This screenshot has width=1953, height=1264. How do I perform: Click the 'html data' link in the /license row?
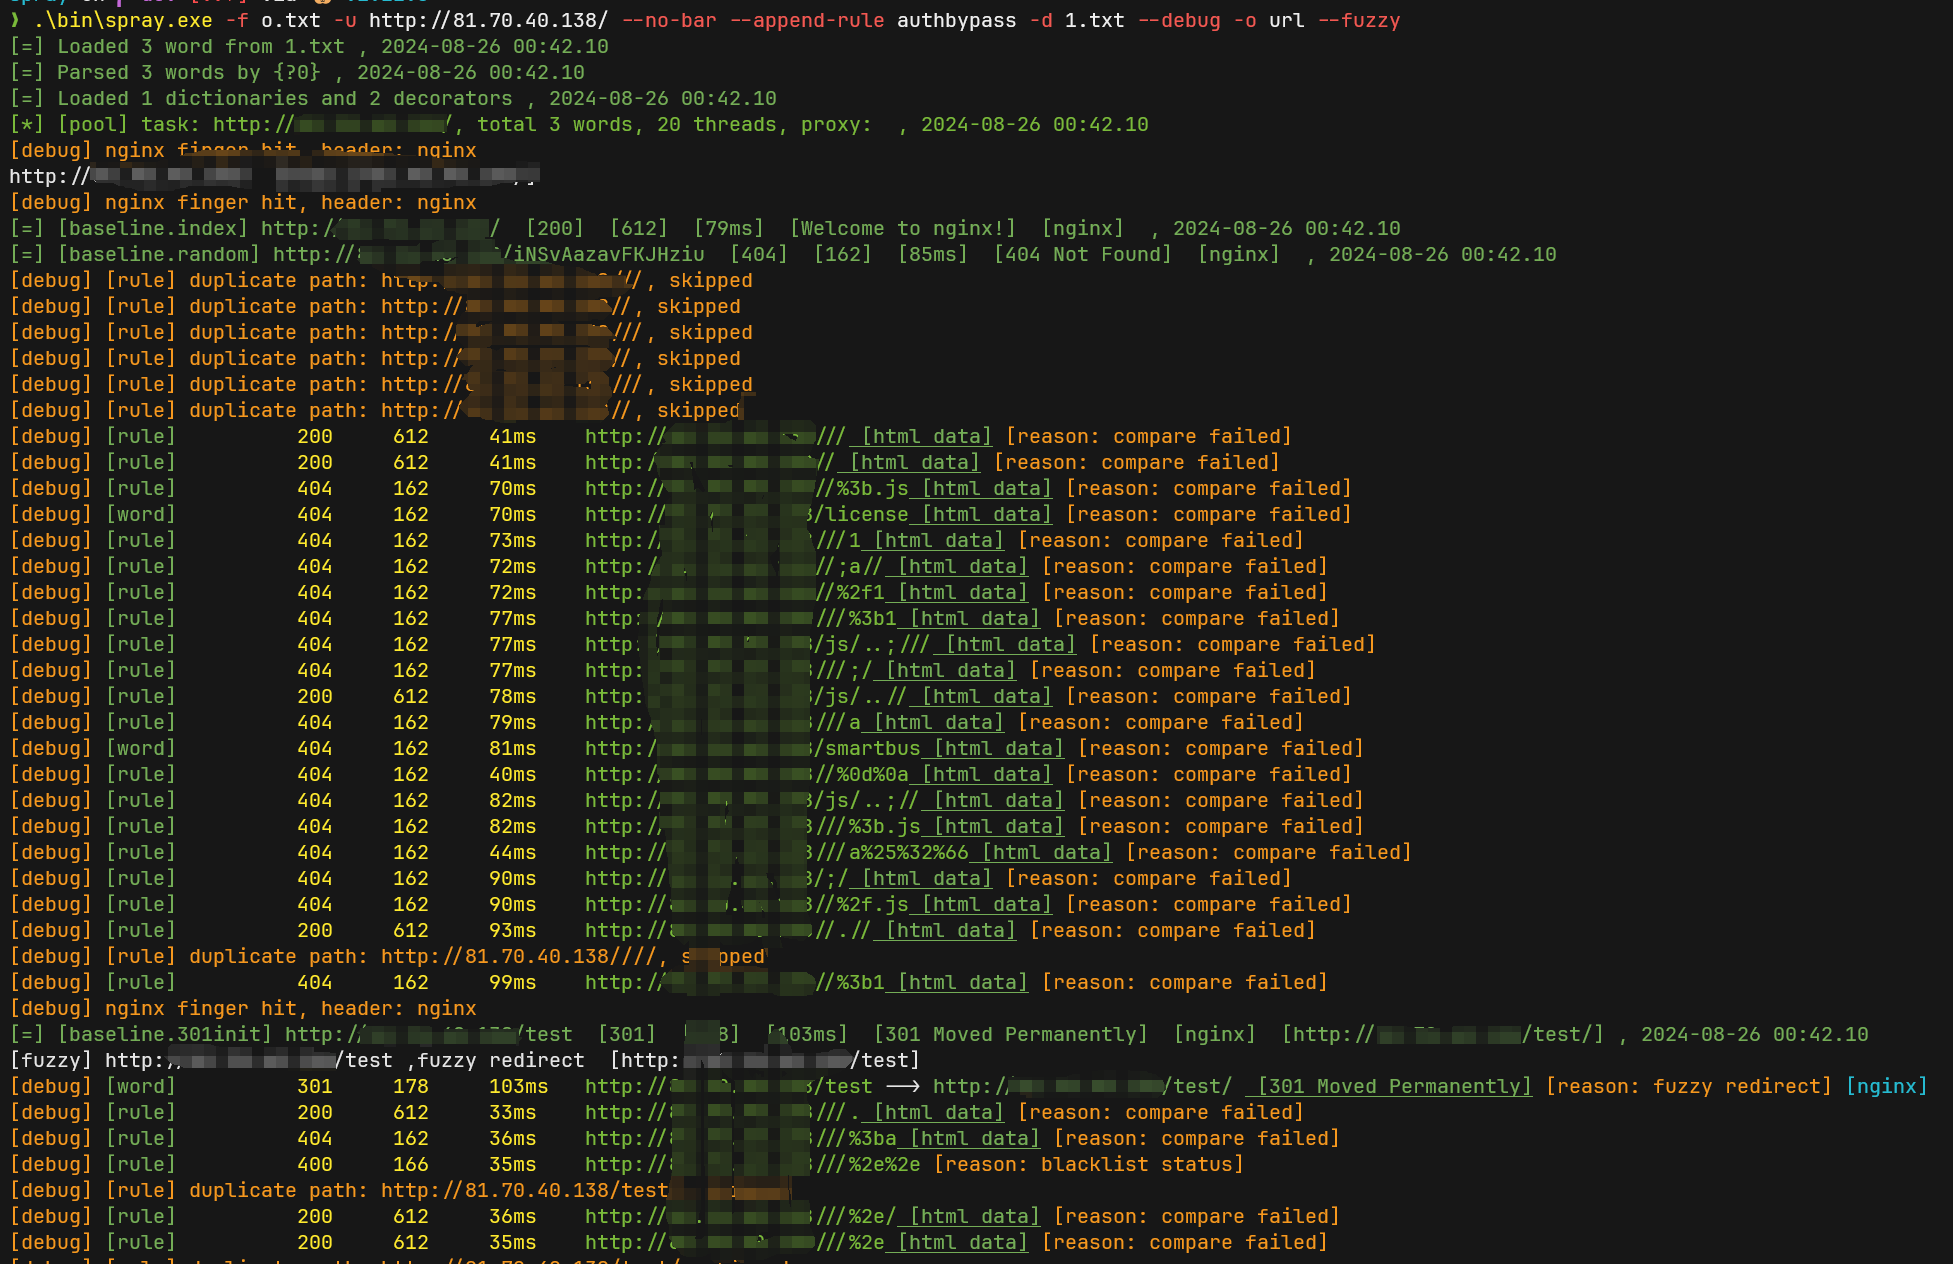click(x=986, y=514)
